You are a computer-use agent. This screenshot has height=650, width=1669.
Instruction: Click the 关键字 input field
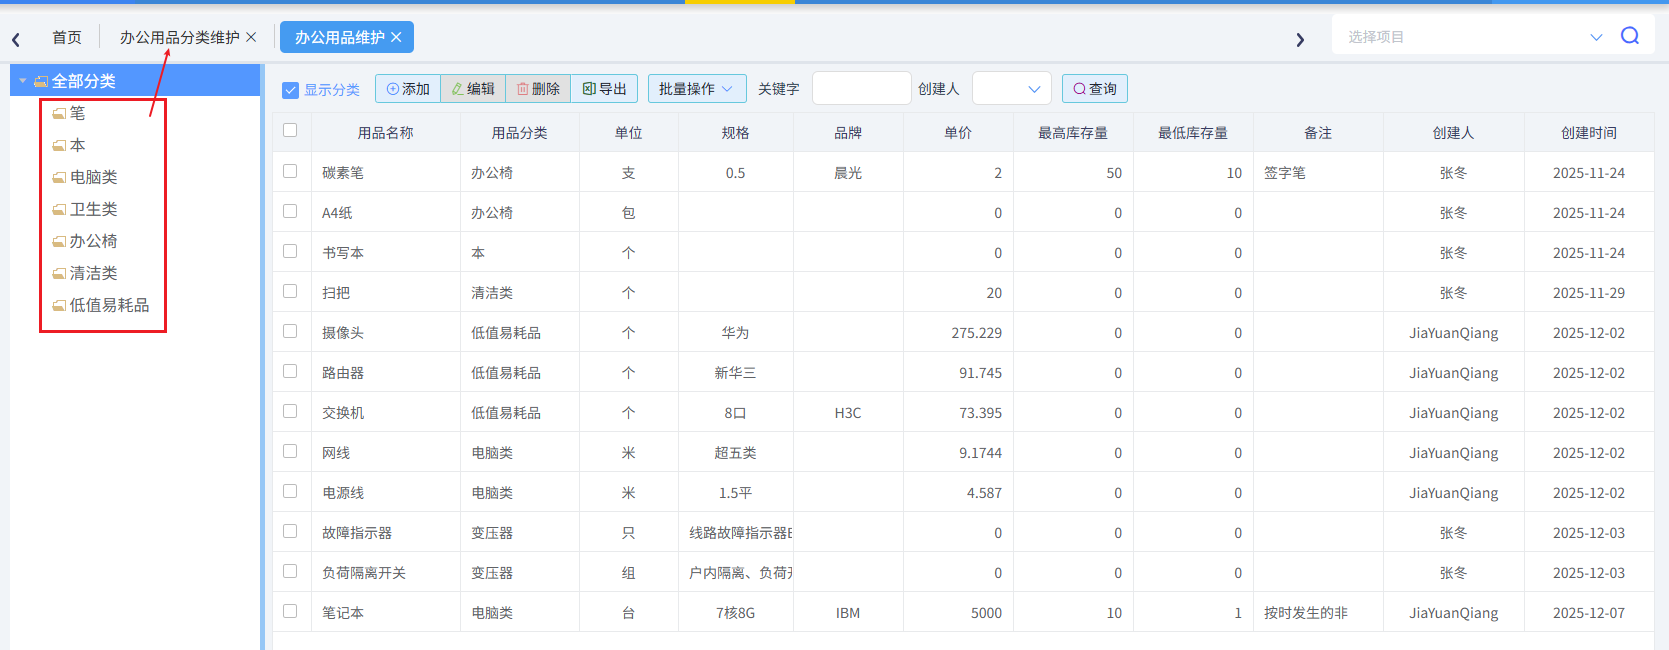862,89
